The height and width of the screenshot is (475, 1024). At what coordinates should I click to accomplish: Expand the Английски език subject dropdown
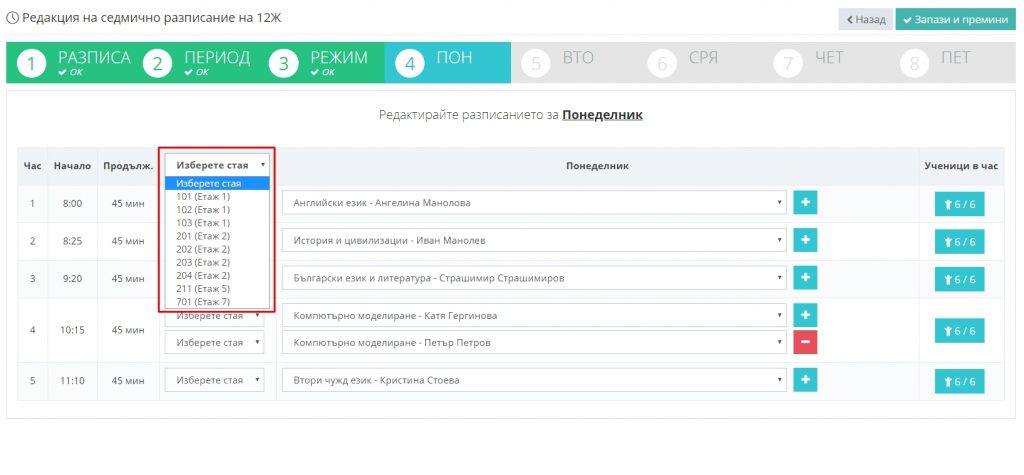pos(533,203)
